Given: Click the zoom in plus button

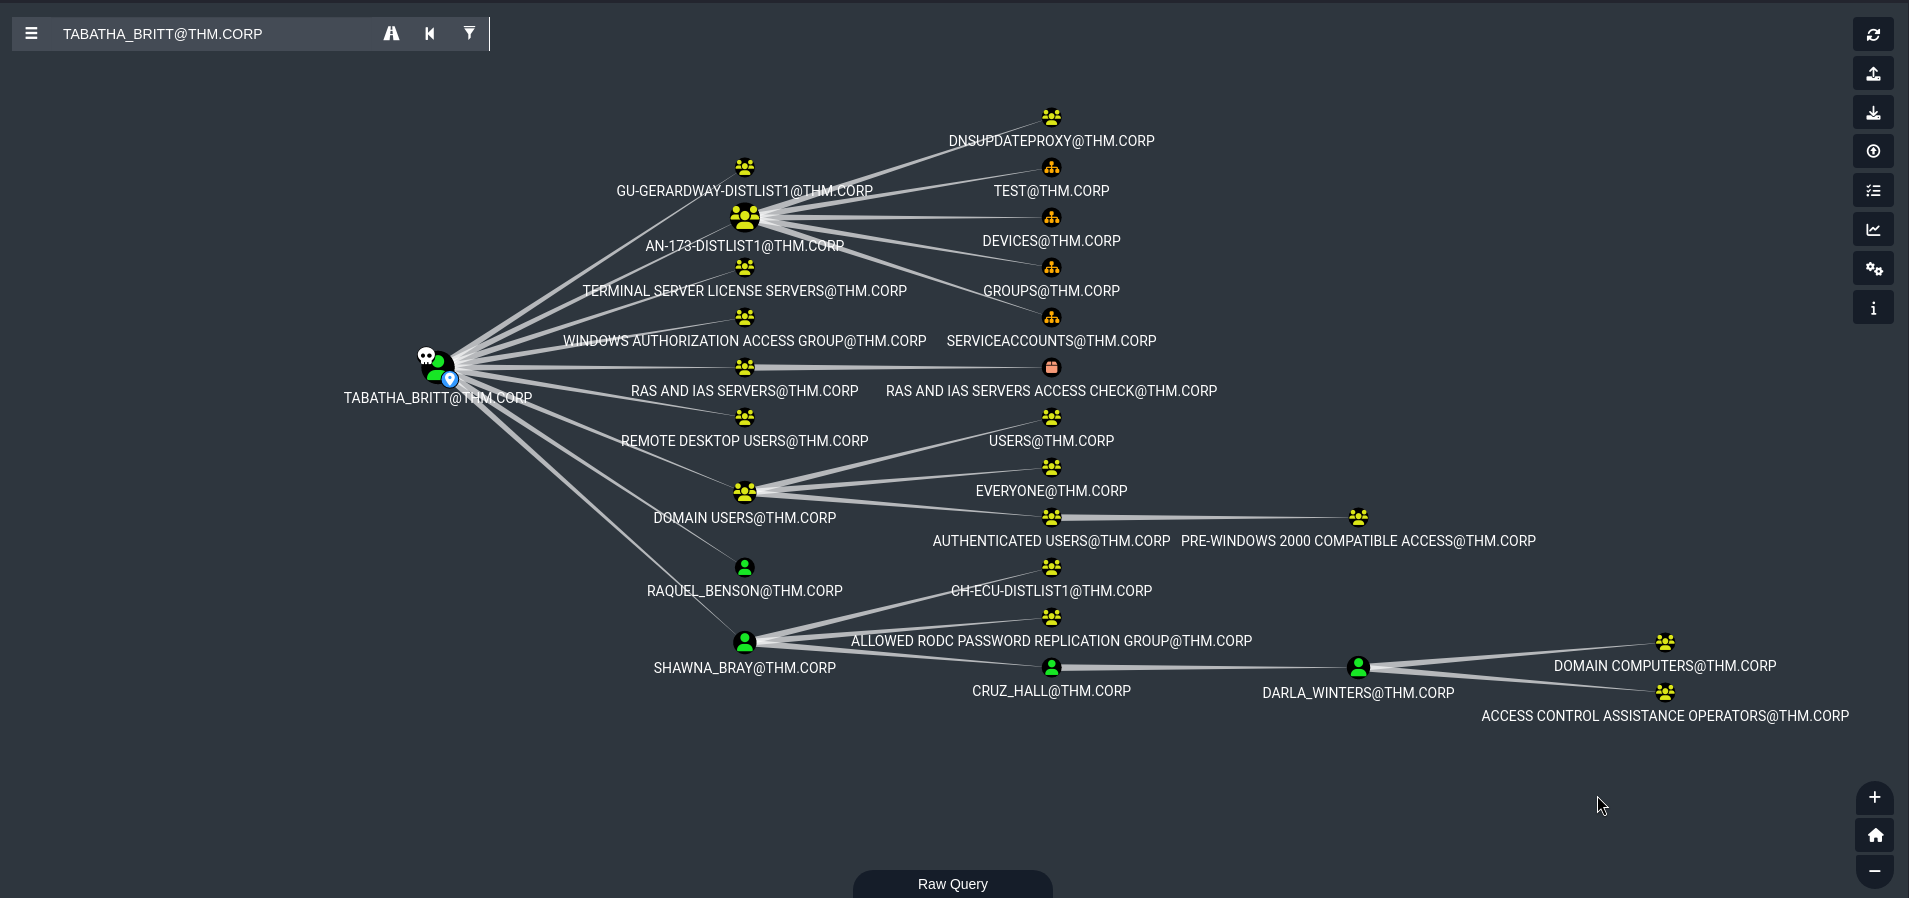Looking at the screenshot, I should pos(1874,798).
